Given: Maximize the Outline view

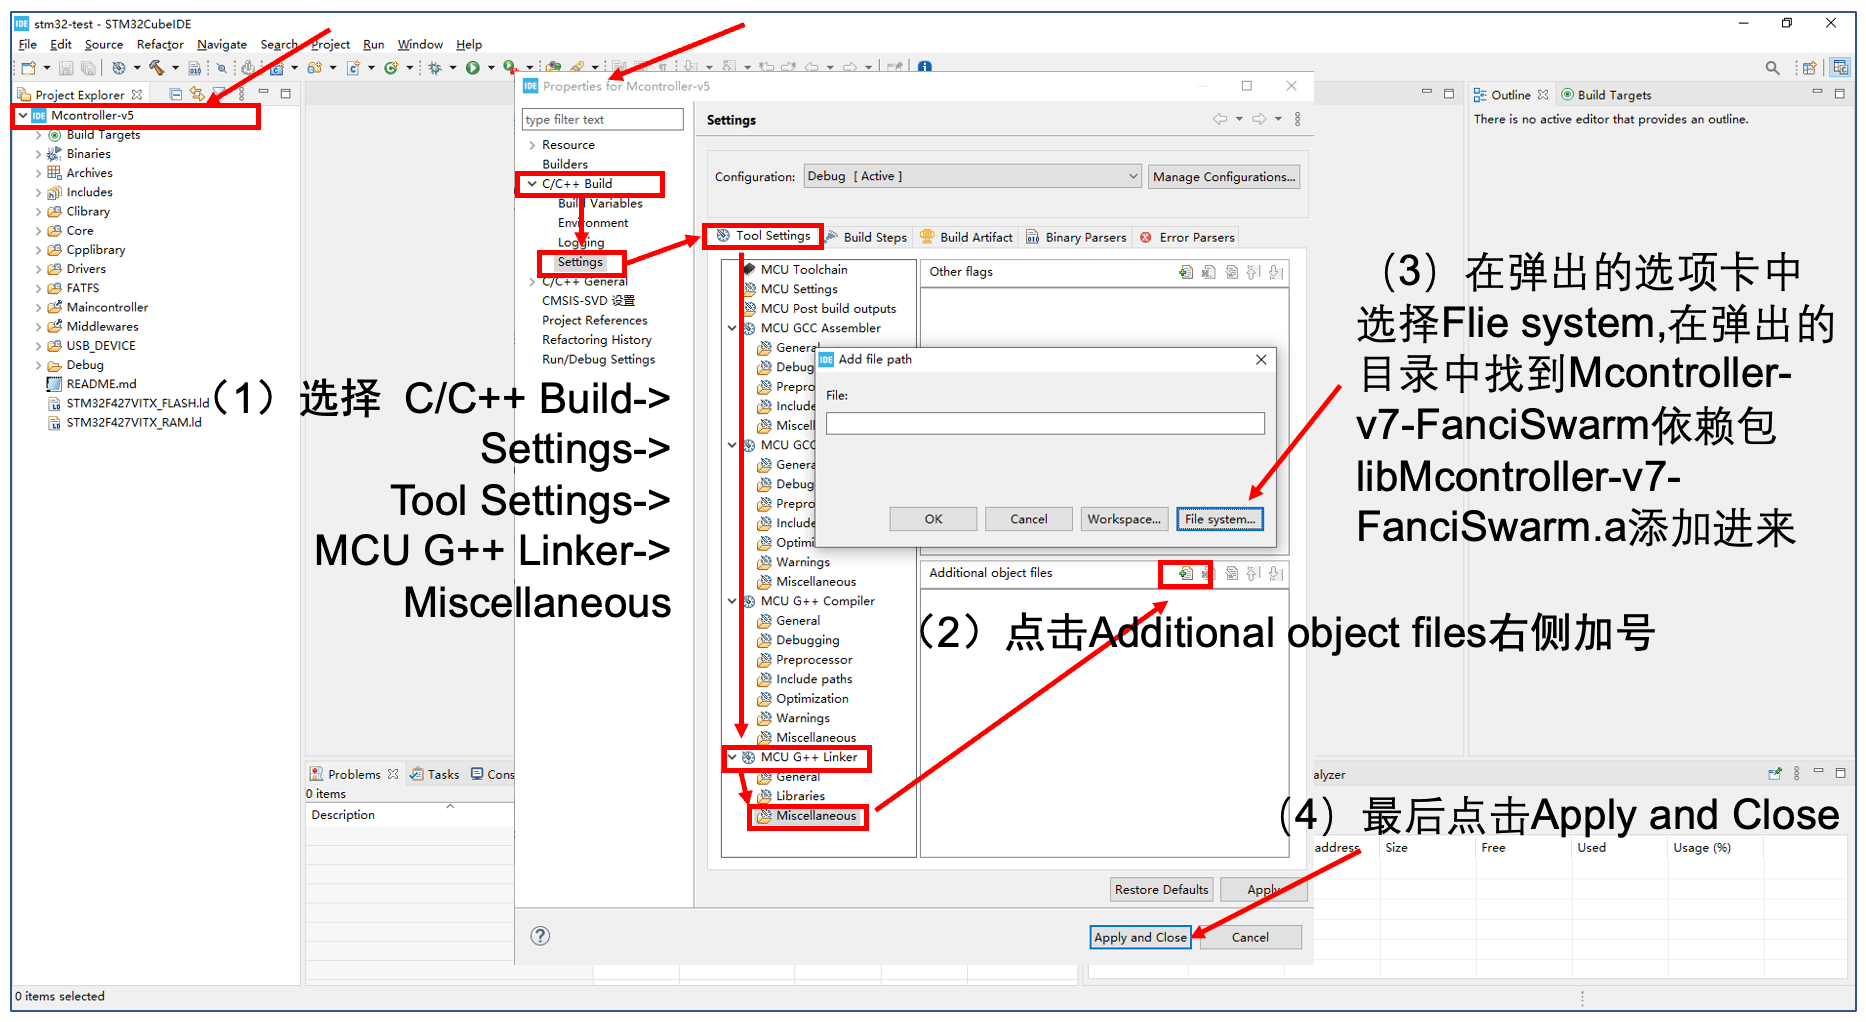Looking at the screenshot, I should coord(1840,93).
